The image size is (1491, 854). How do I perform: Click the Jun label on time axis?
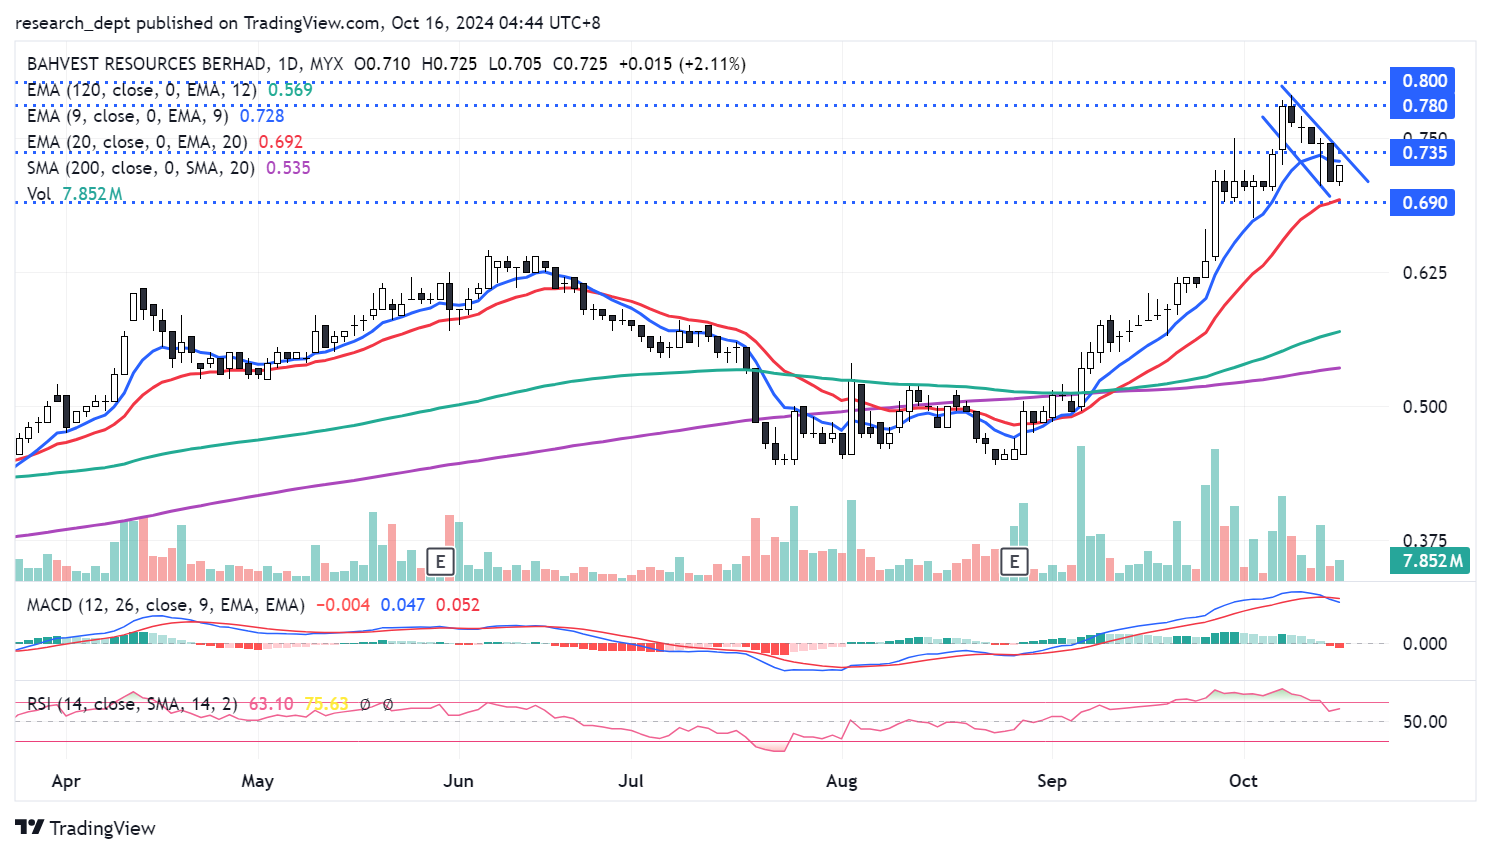458,781
